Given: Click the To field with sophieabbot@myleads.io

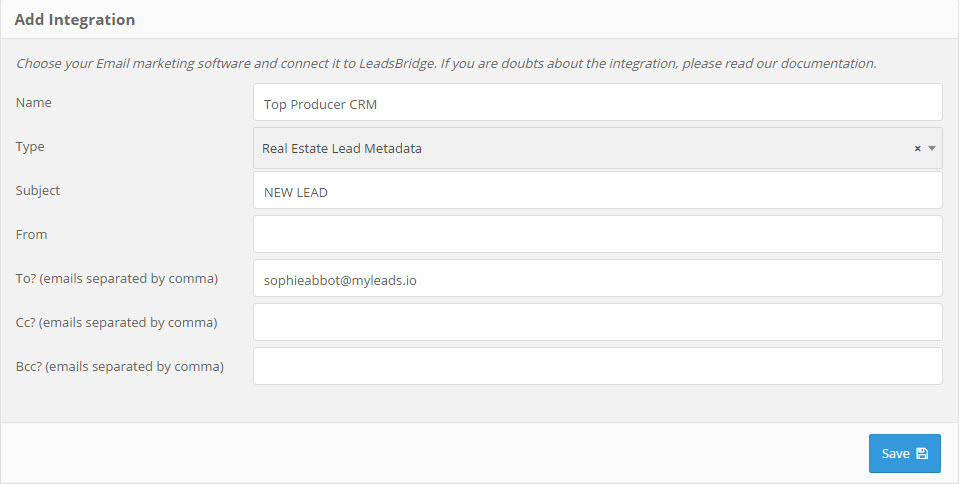Looking at the screenshot, I should click(x=598, y=278).
